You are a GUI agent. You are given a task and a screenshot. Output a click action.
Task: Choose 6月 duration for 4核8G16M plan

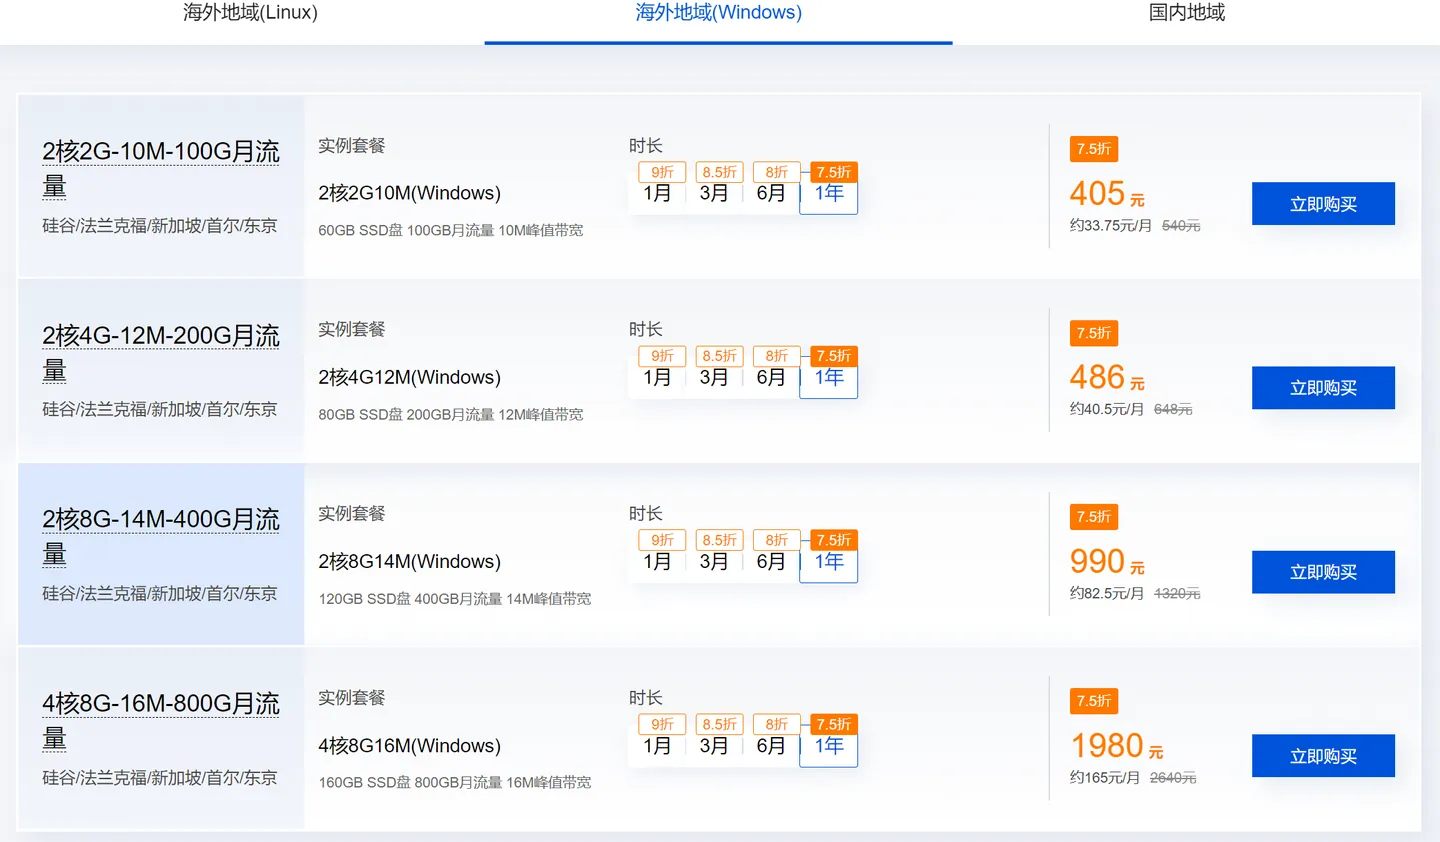(771, 745)
